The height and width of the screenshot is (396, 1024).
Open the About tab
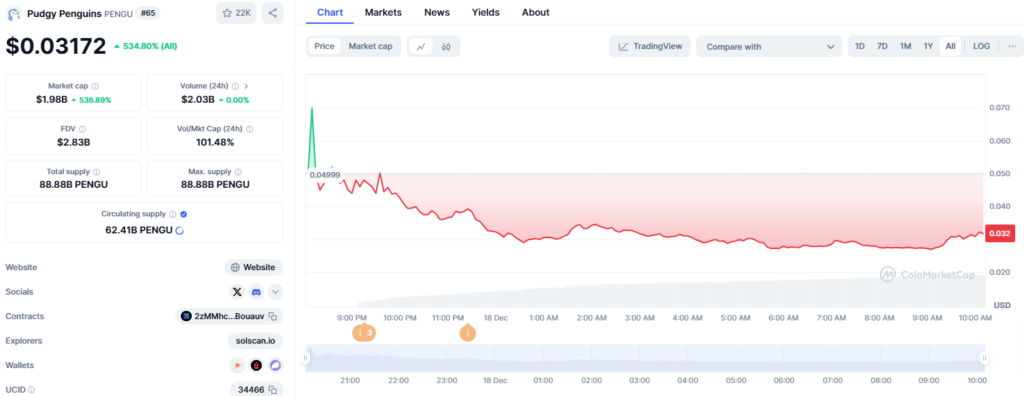click(536, 12)
